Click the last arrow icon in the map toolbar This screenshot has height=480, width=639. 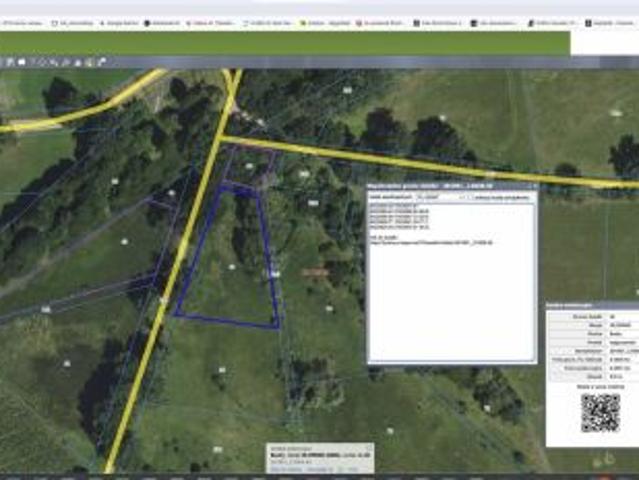click(x=102, y=62)
